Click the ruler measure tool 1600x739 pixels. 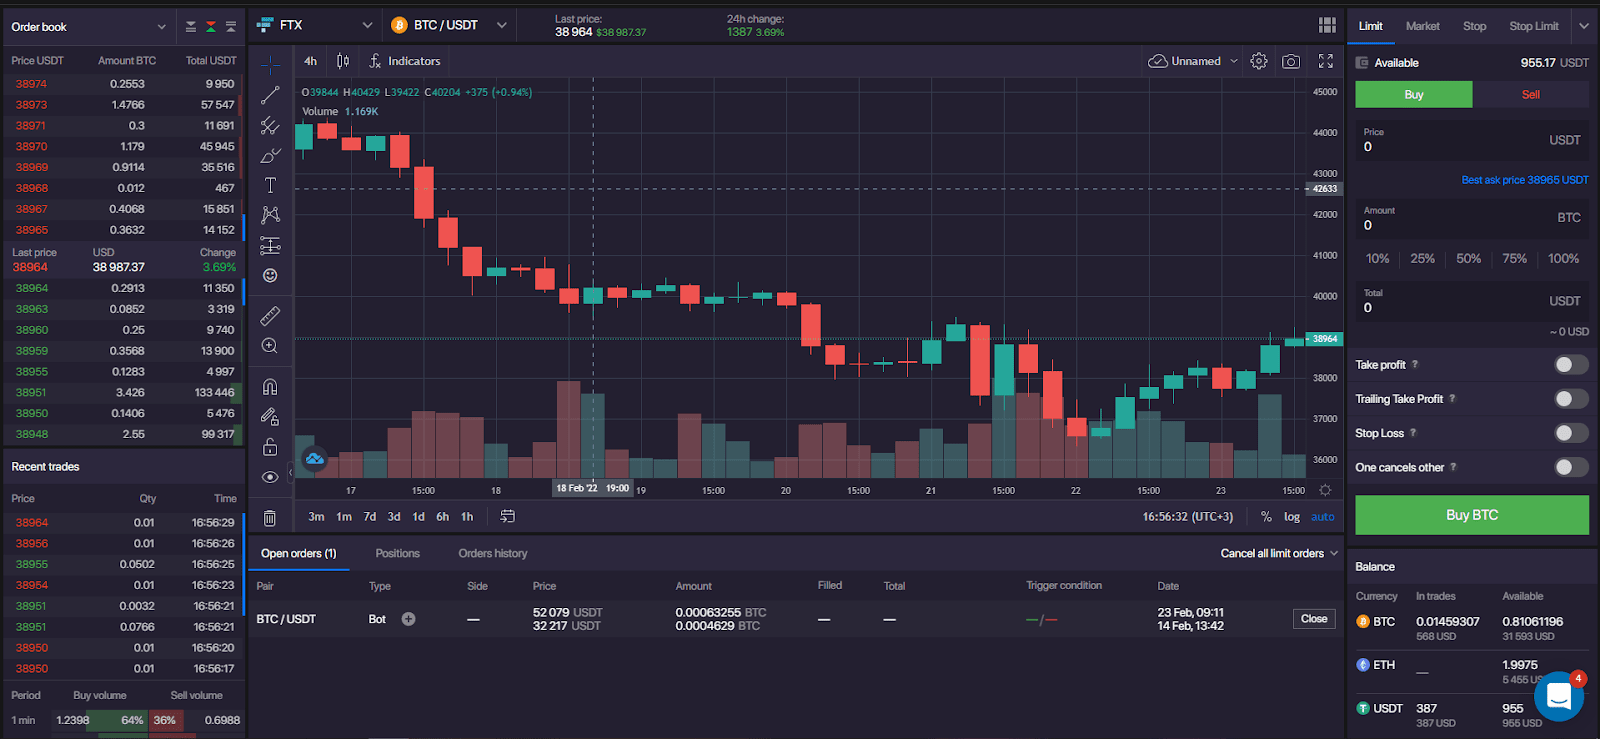[270, 316]
